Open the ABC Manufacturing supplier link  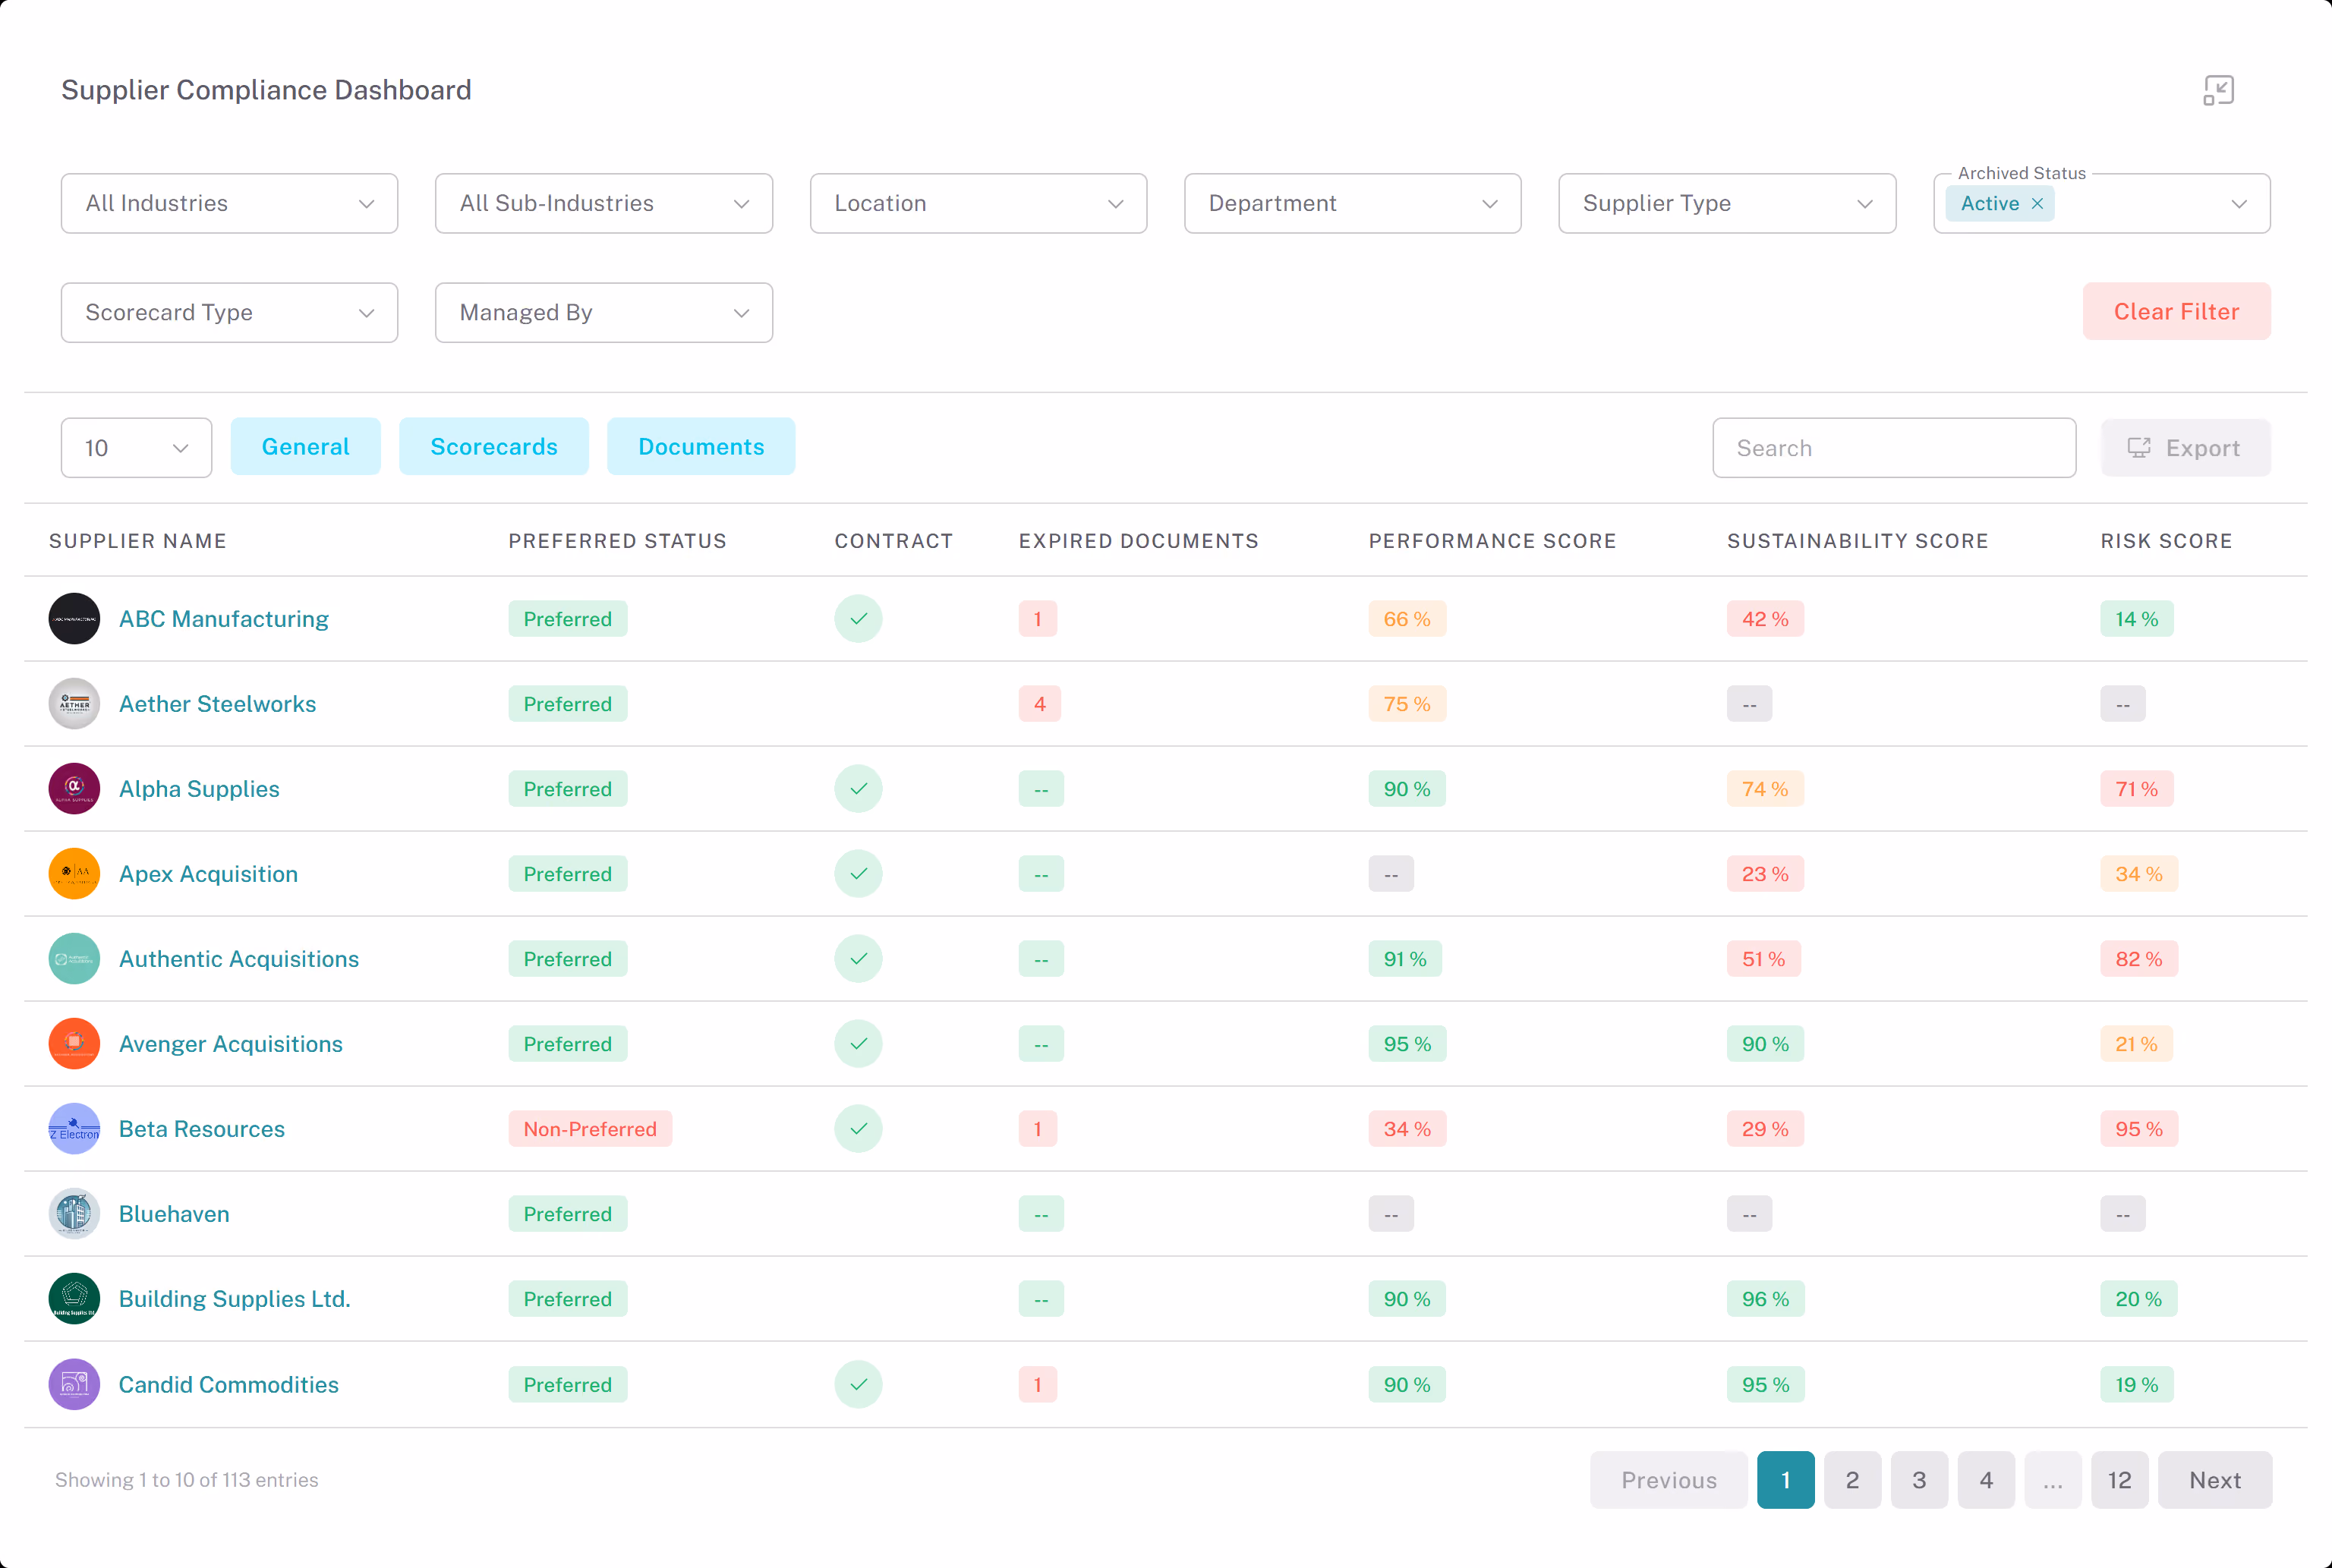(224, 619)
